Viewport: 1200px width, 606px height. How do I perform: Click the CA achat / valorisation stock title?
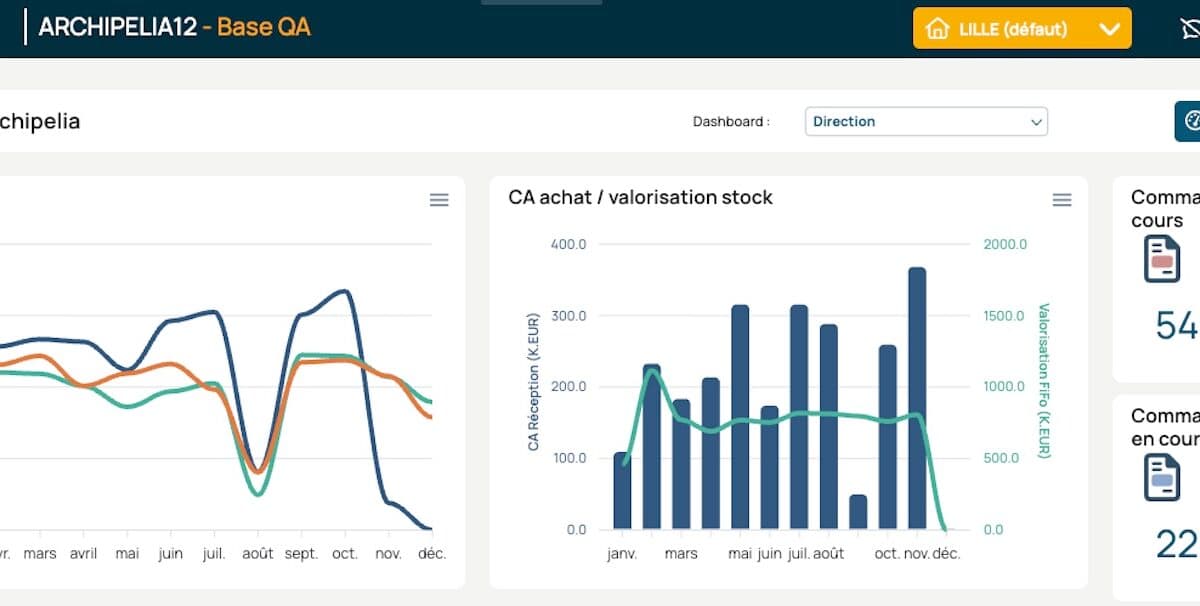click(640, 197)
